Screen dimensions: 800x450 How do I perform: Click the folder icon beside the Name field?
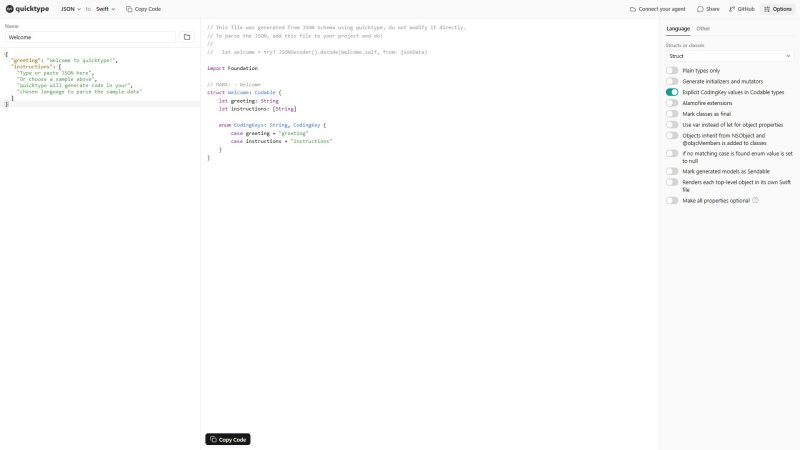tap(187, 37)
